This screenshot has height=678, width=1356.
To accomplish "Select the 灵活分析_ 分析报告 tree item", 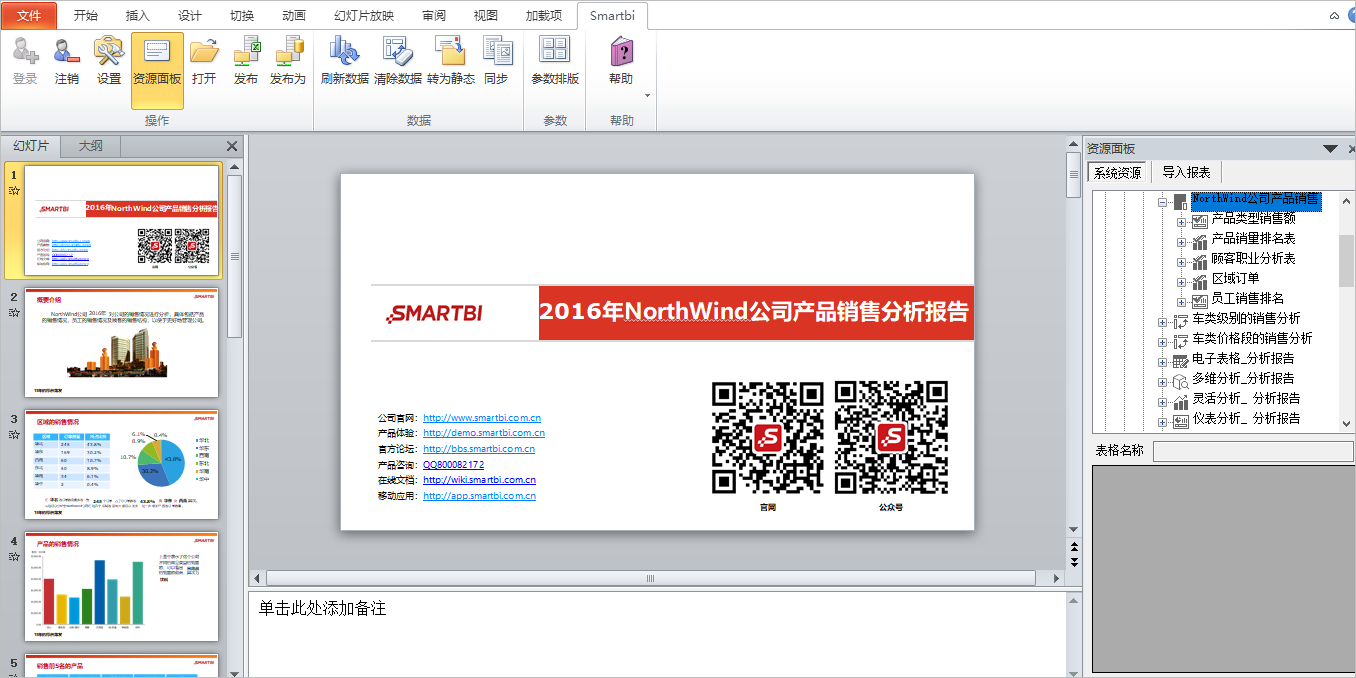I will click(x=1246, y=399).
